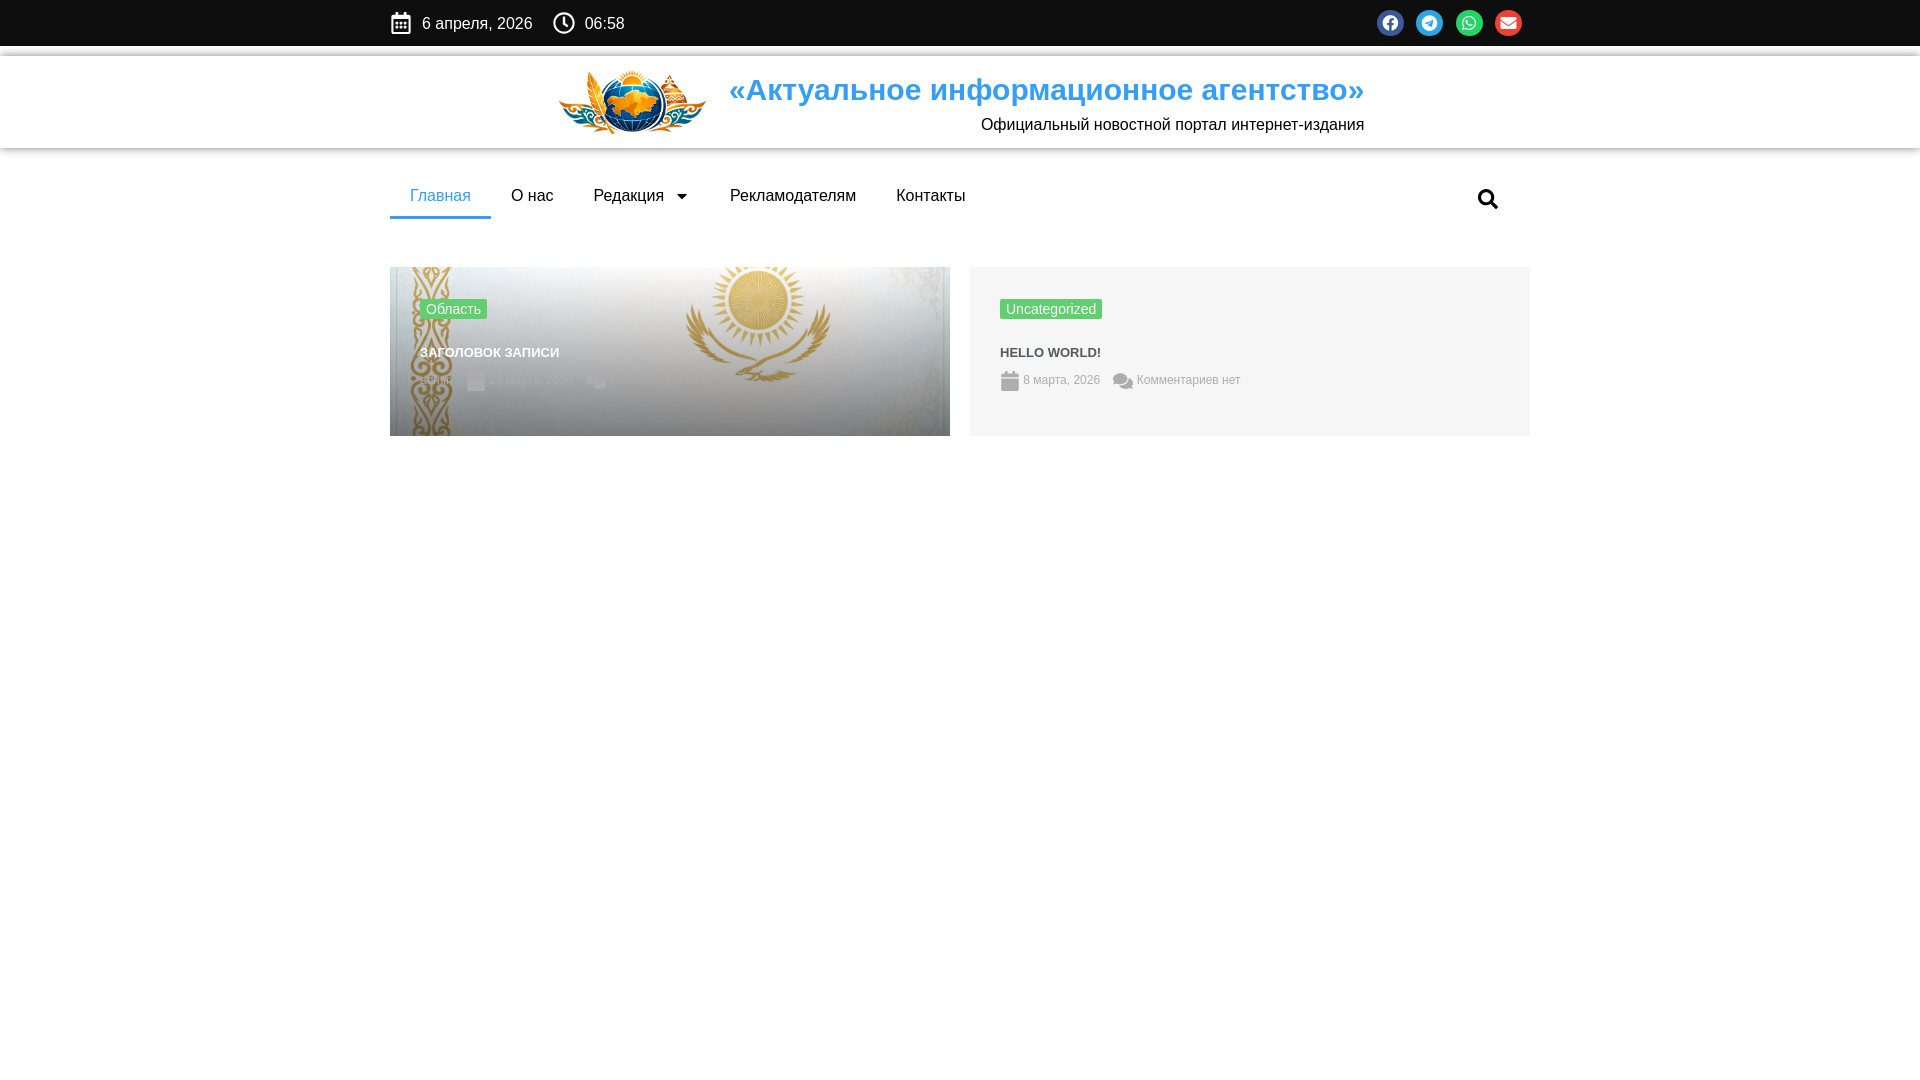
Task: Click the calendar icon on Hello World post
Action: click(1010, 381)
